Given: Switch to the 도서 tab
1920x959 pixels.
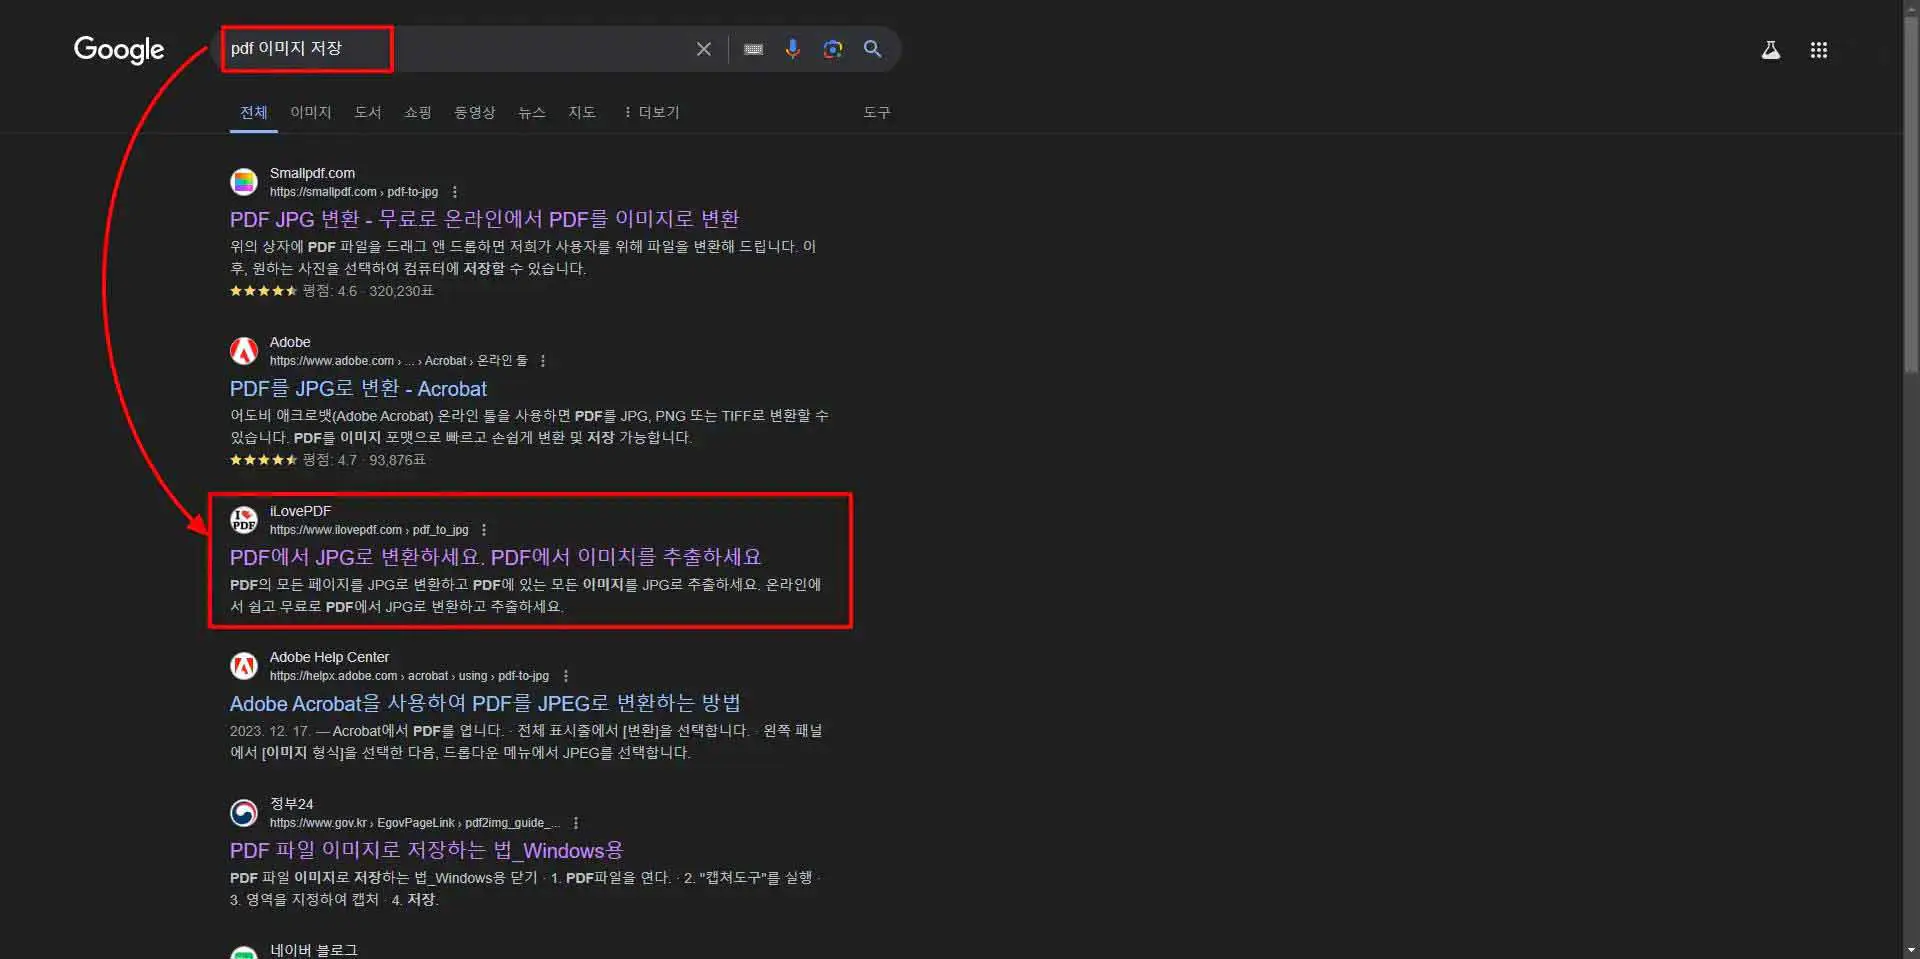Looking at the screenshot, I should click(368, 112).
